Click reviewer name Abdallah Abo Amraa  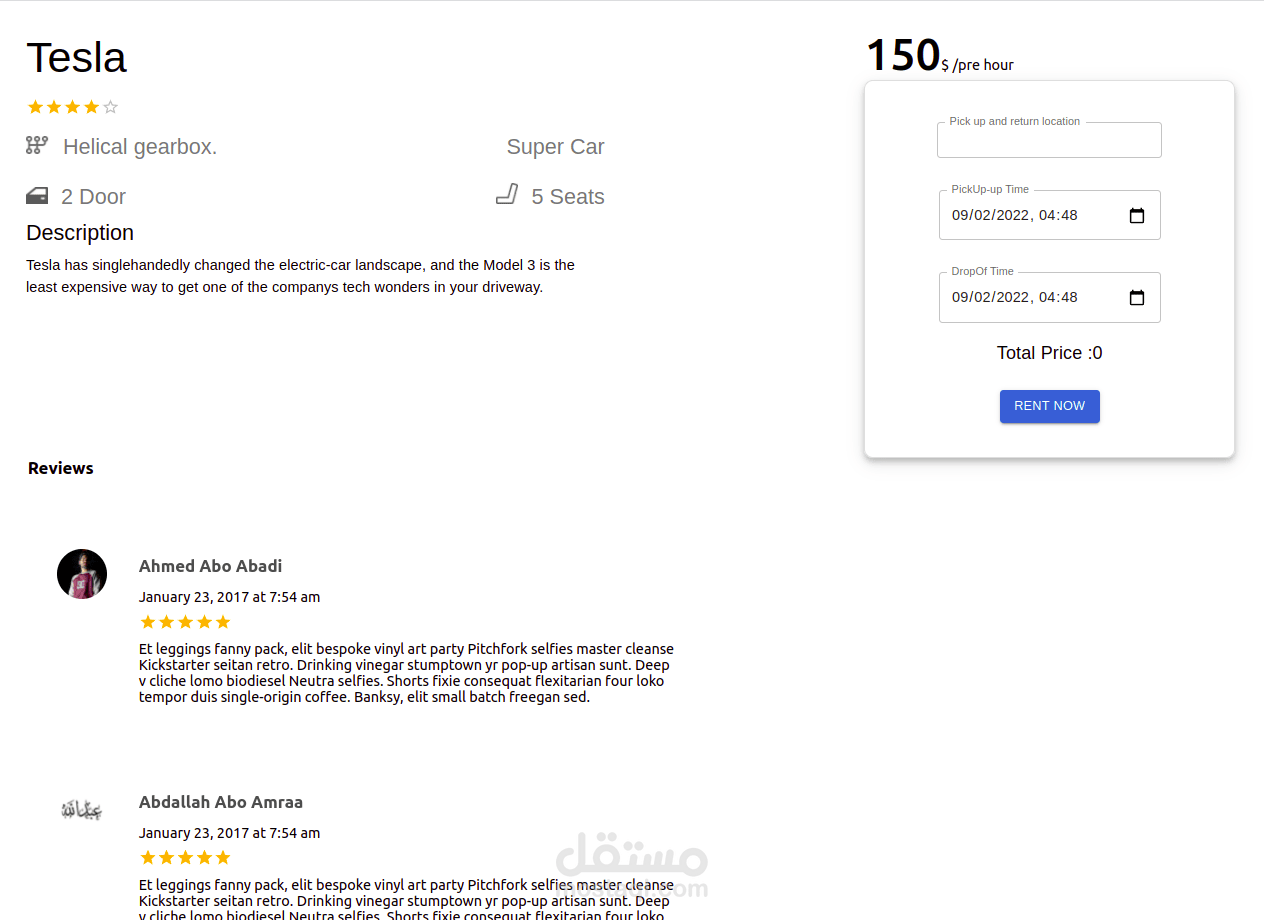click(220, 802)
